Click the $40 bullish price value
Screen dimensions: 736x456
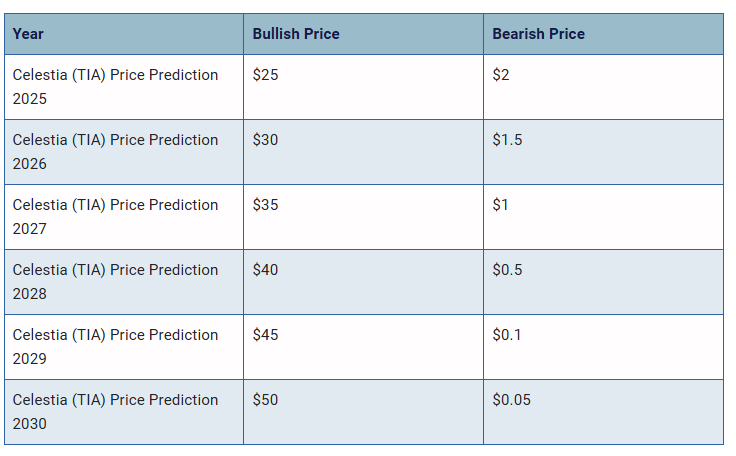(x=265, y=270)
